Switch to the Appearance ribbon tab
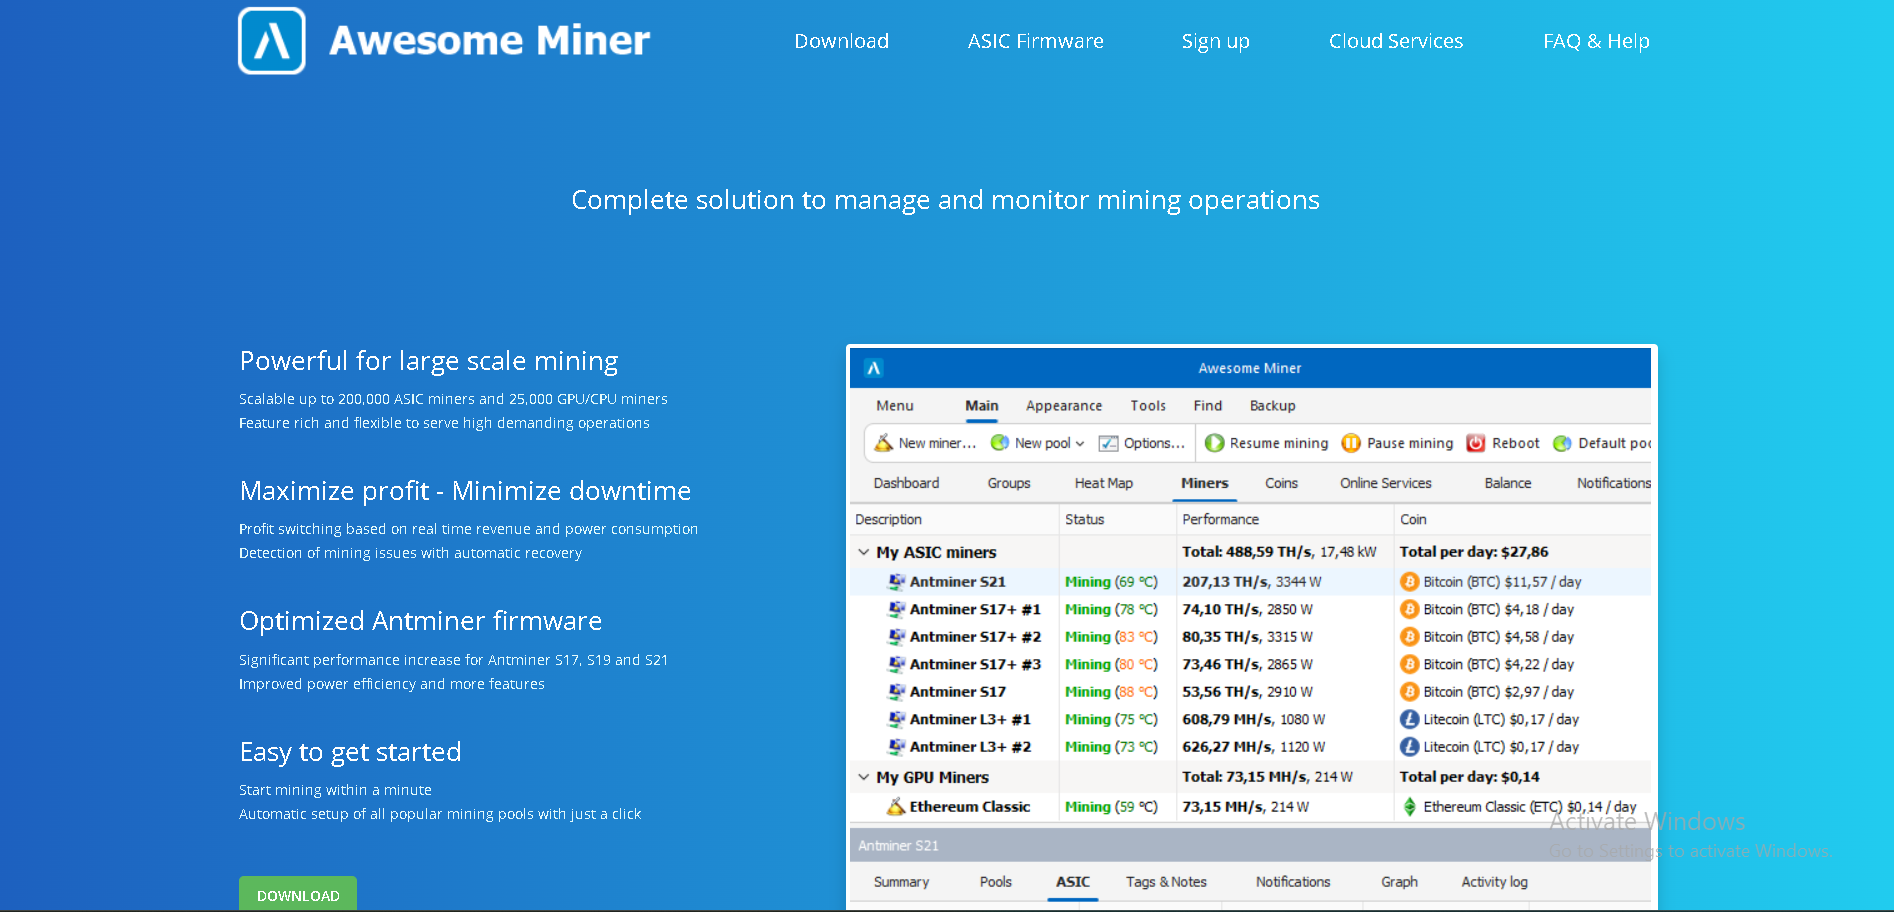 (x=1064, y=406)
